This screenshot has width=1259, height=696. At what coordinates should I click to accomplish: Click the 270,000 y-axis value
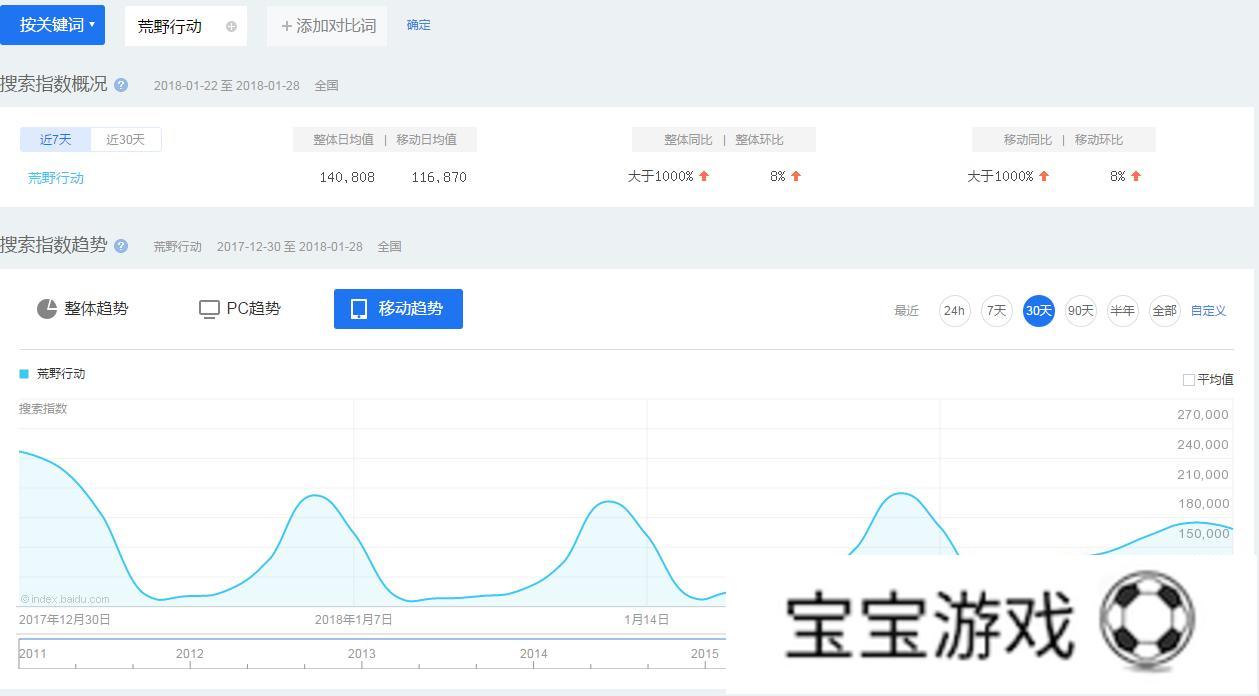coord(1203,415)
